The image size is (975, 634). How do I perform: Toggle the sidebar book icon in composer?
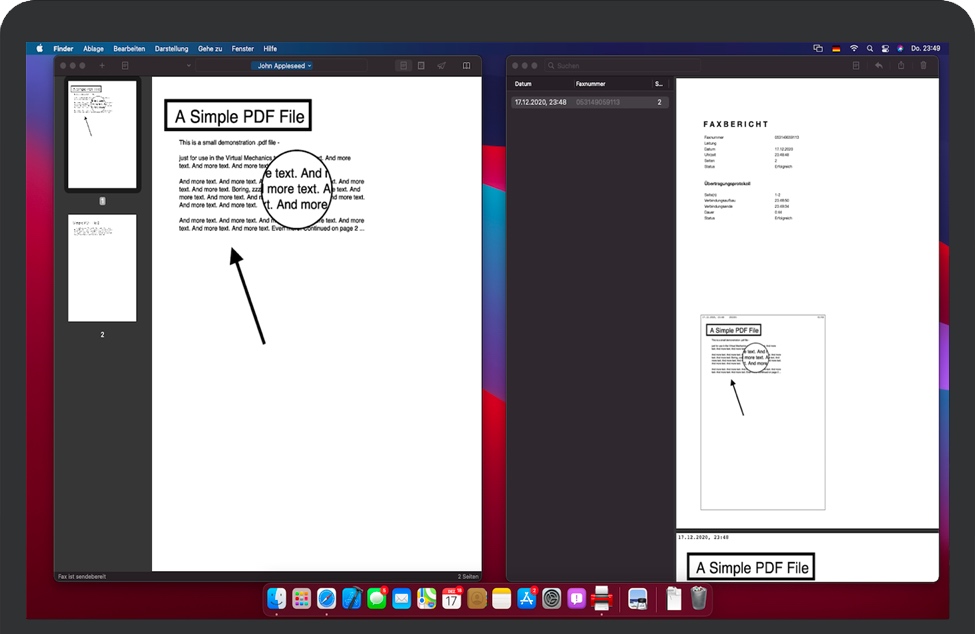[x=466, y=65]
